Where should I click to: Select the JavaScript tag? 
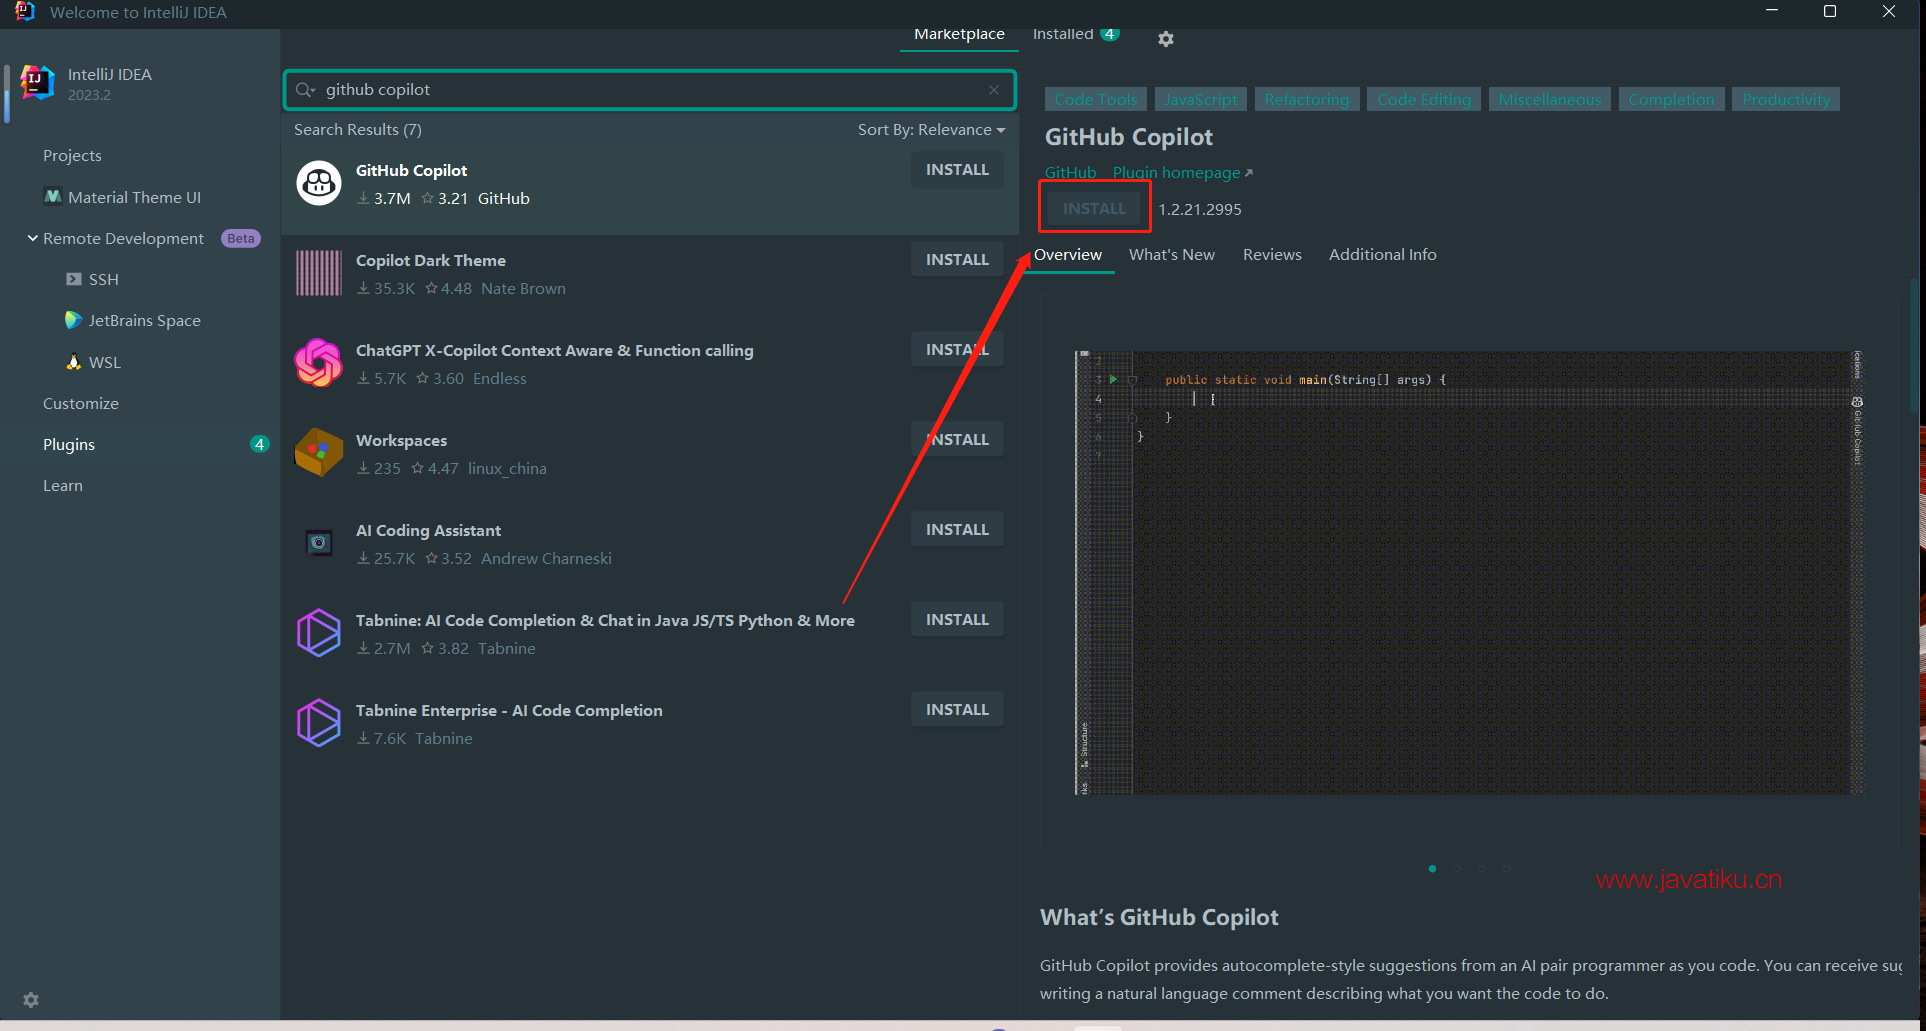1201,100
